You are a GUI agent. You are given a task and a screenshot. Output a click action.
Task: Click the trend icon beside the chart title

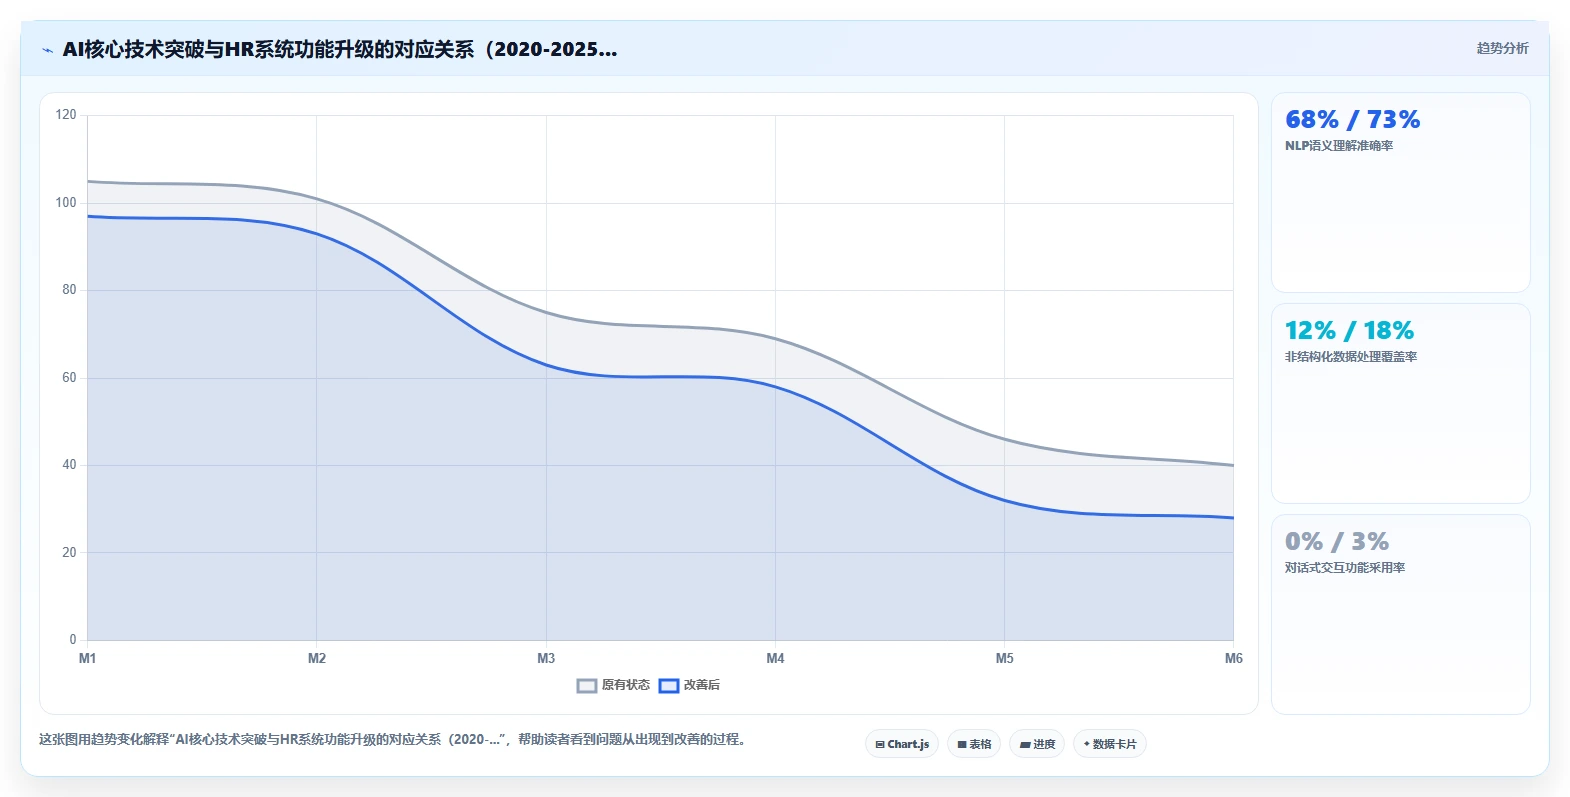[x=47, y=50]
